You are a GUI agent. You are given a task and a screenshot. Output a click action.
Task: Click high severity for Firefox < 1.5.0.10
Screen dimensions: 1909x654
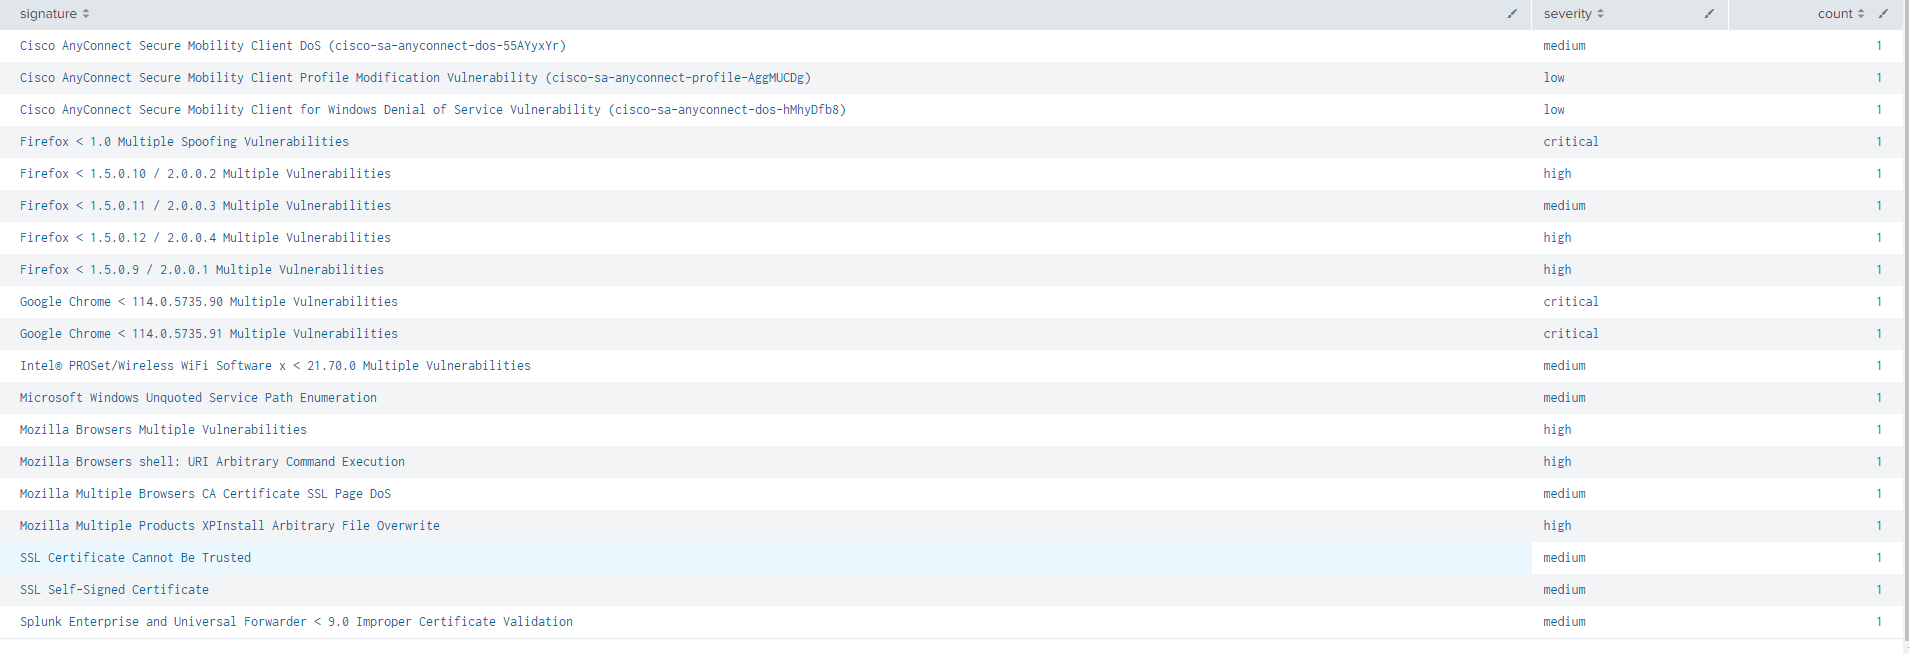click(1557, 174)
